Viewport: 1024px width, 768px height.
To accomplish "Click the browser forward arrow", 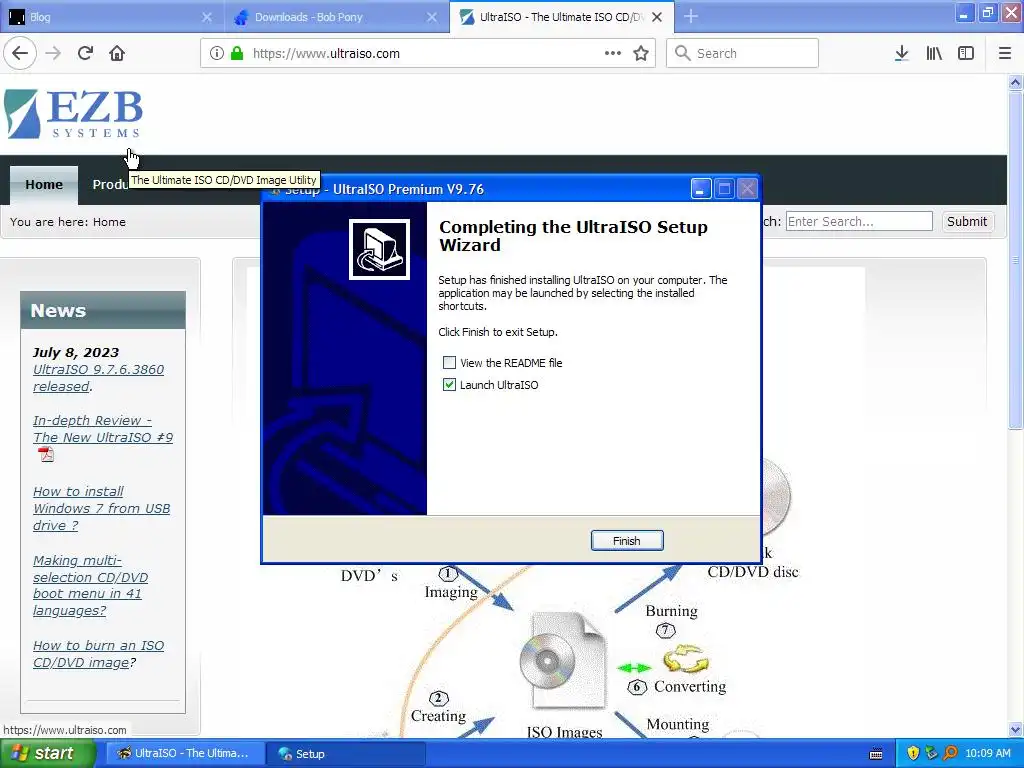I will click(x=54, y=54).
